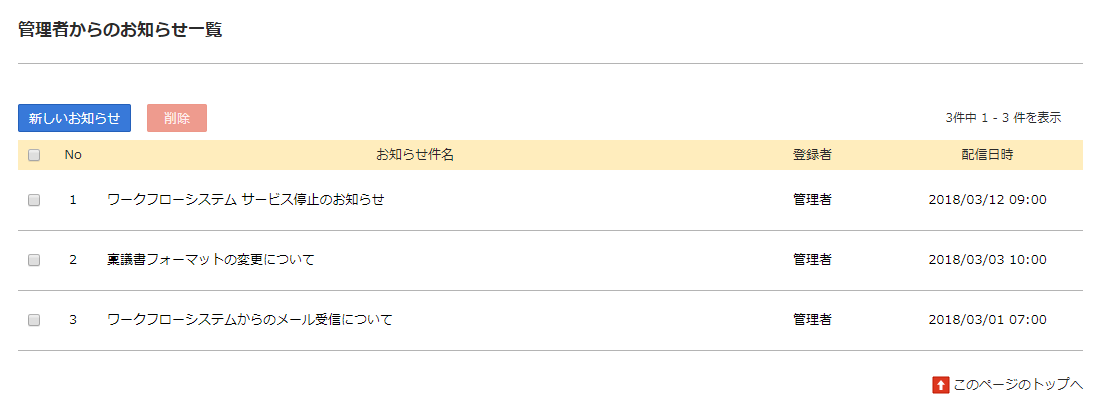The height and width of the screenshot is (404, 1103).
Task: Select the checkbox for notice No 2
Action: [x=34, y=260]
